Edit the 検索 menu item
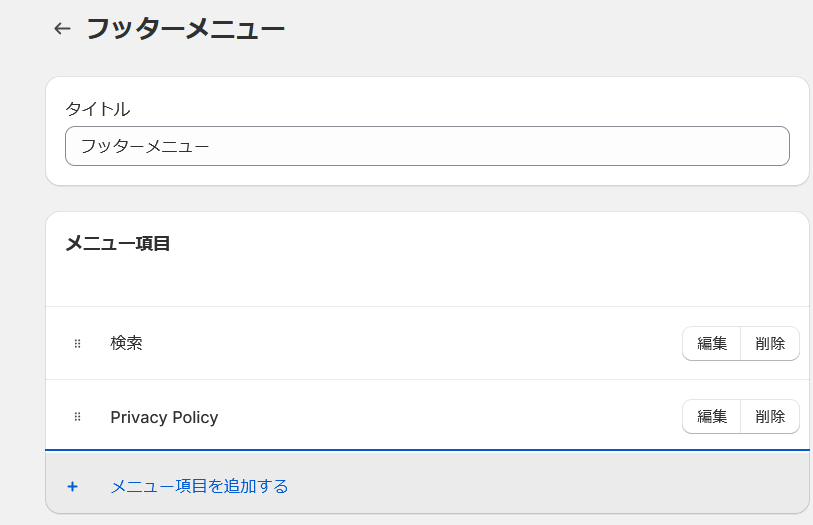The width and height of the screenshot is (813, 525). (712, 343)
